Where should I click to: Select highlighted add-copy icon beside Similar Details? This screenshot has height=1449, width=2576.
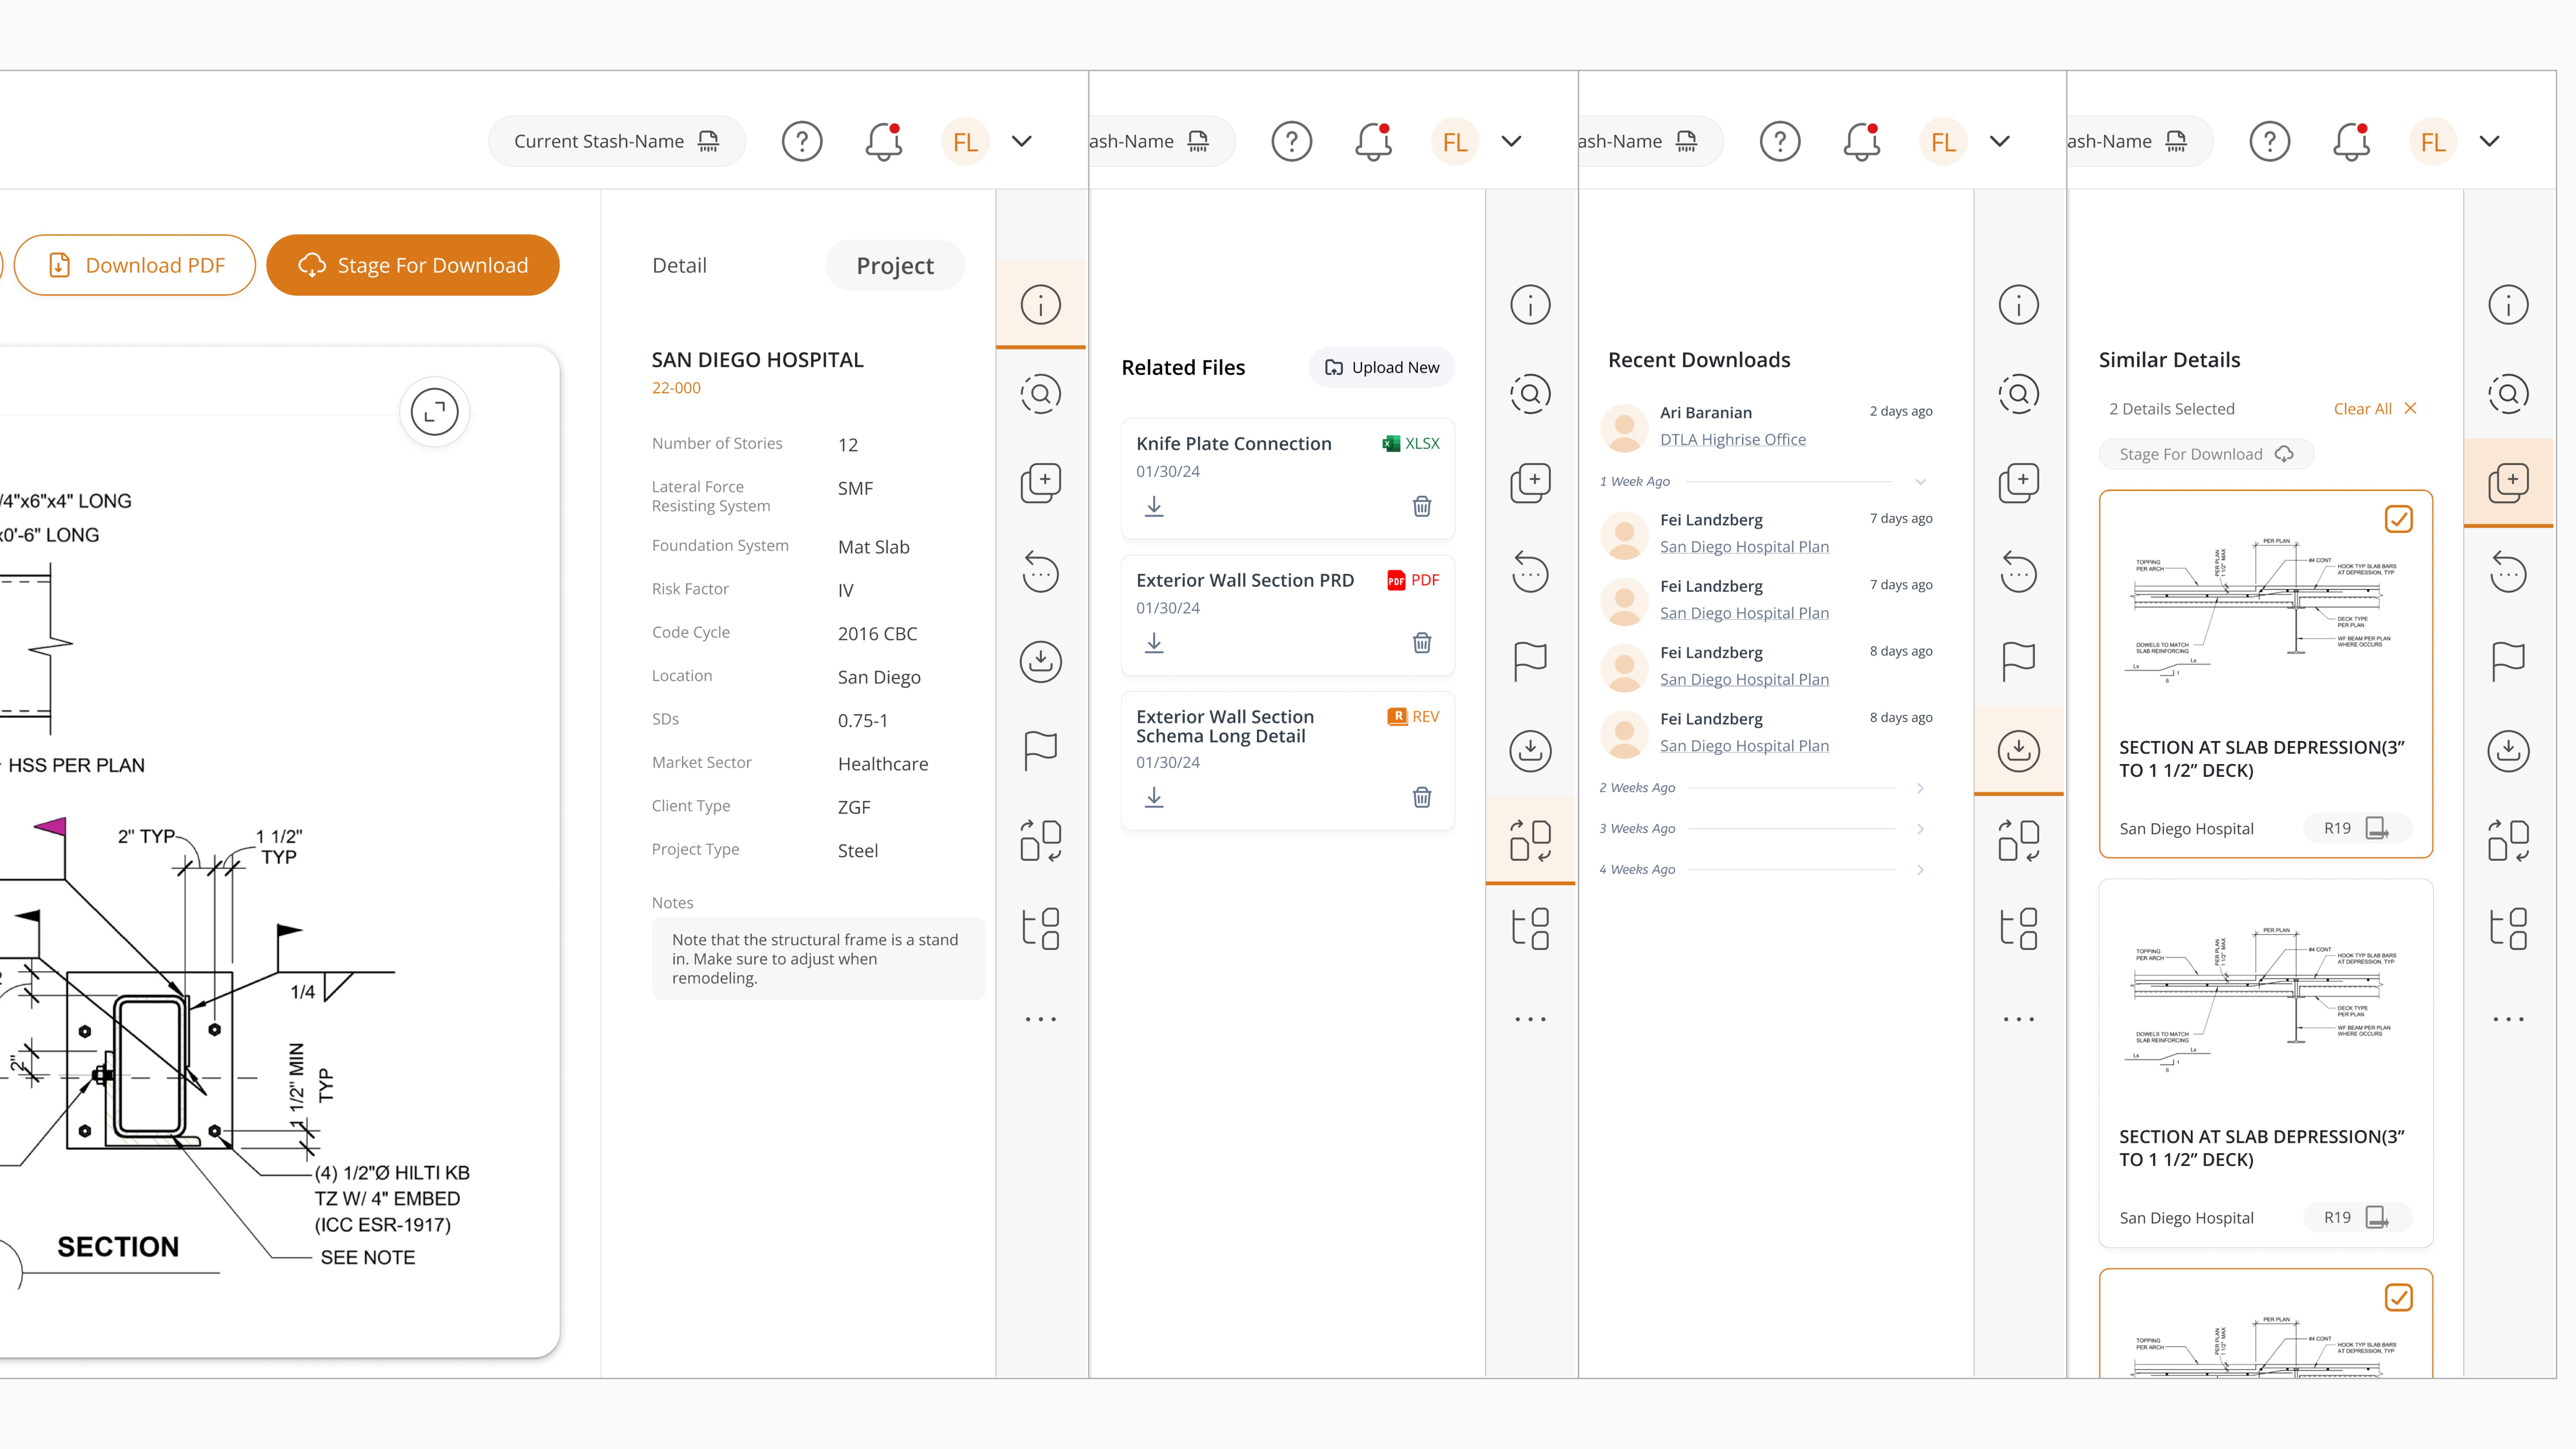tap(2508, 483)
